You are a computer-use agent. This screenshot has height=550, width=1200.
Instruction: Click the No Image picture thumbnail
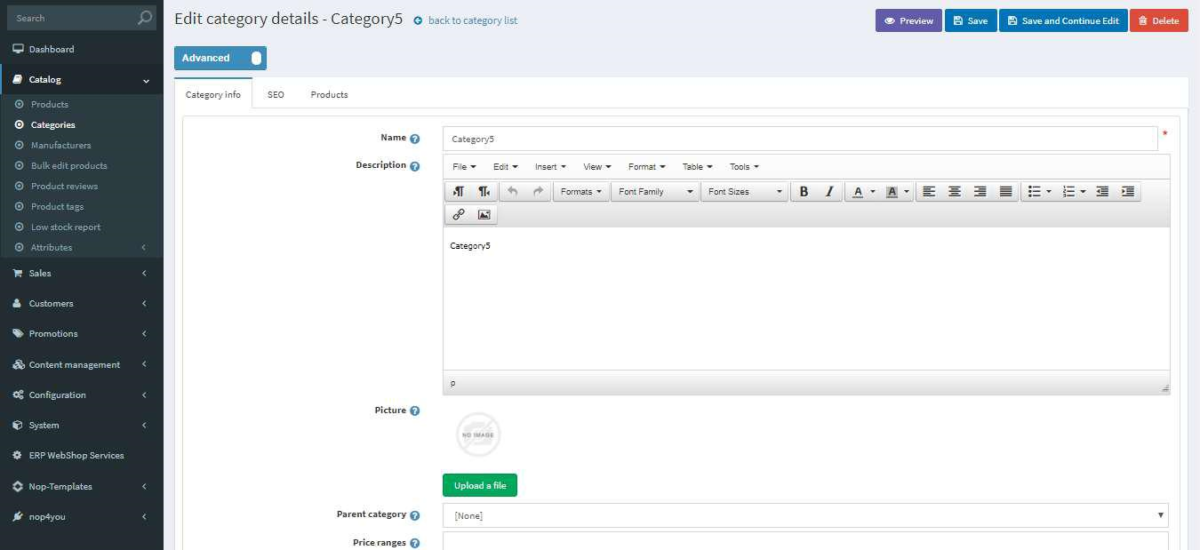pyautogui.click(x=479, y=435)
